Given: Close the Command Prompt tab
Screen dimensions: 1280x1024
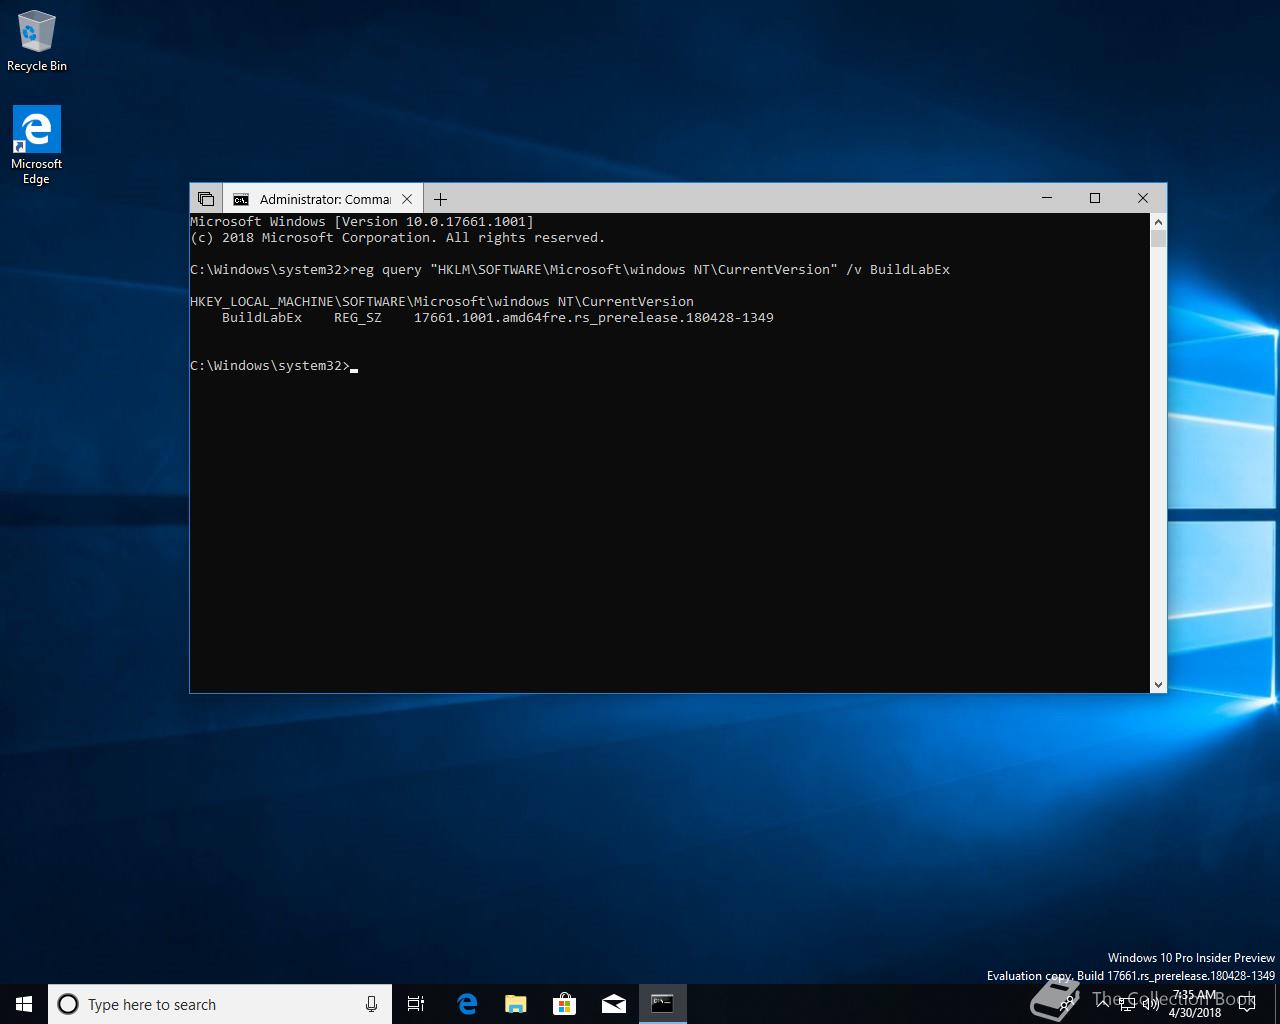Looking at the screenshot, I should pyautogui.click(x=407, y=199).
